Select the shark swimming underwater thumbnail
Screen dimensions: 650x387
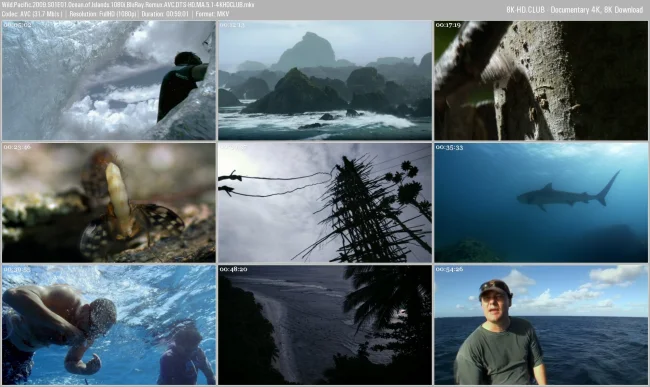click(541, 203)
